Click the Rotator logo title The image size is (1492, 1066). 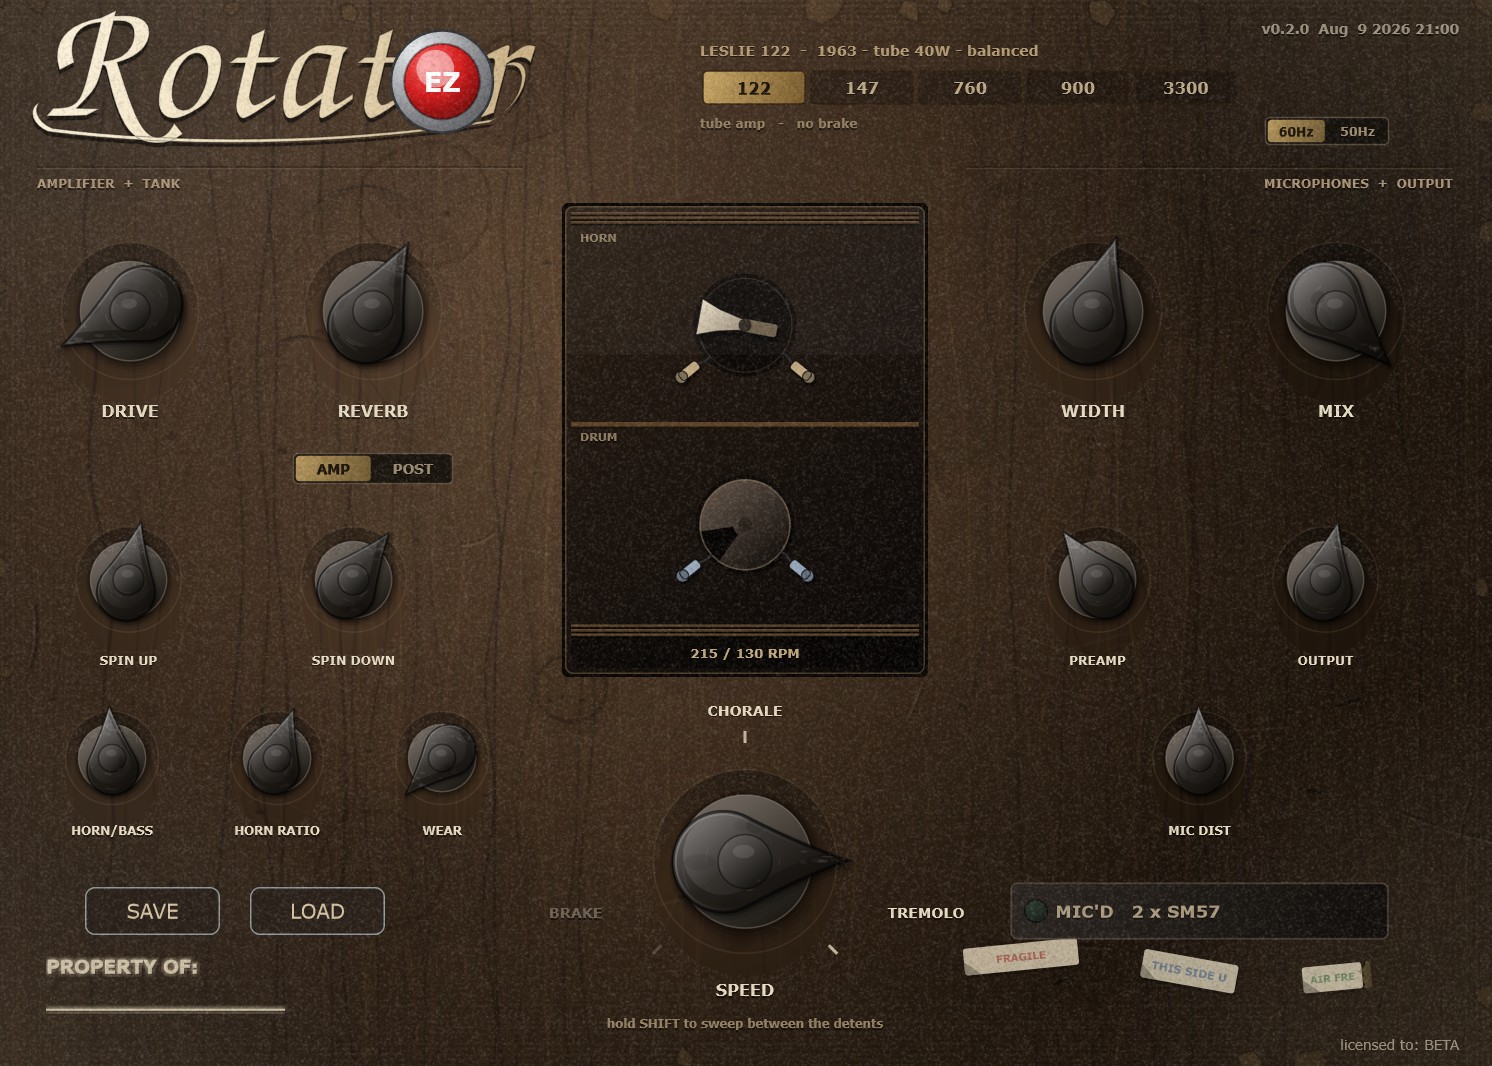(x=285, y=78)
